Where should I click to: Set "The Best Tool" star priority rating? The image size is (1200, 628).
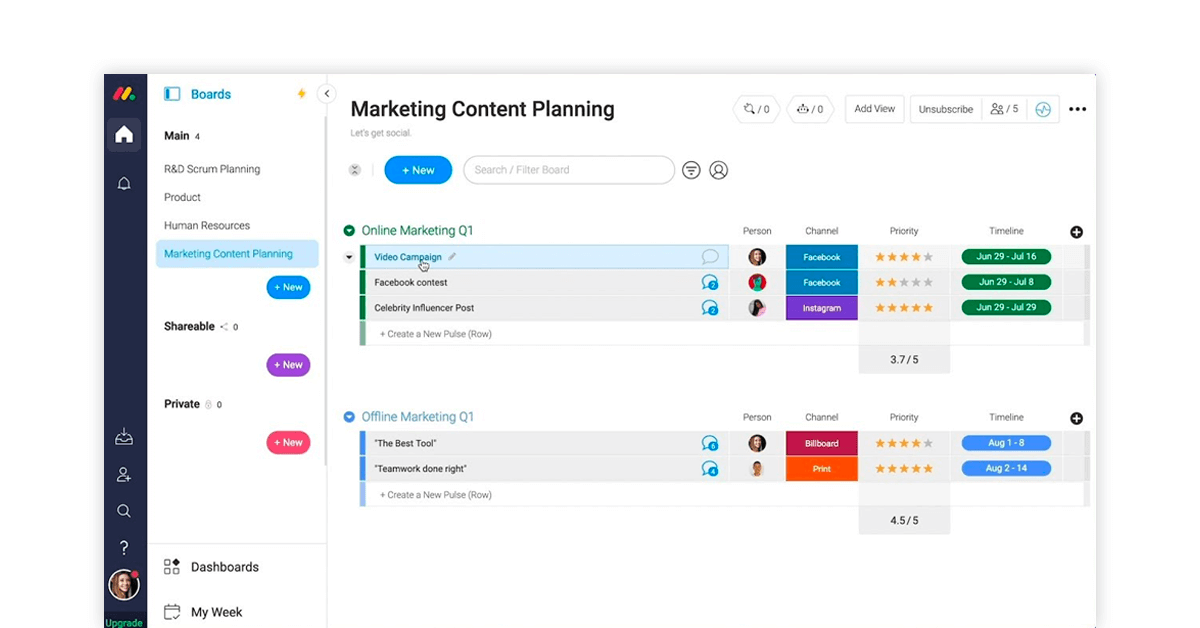pos(904,443)
